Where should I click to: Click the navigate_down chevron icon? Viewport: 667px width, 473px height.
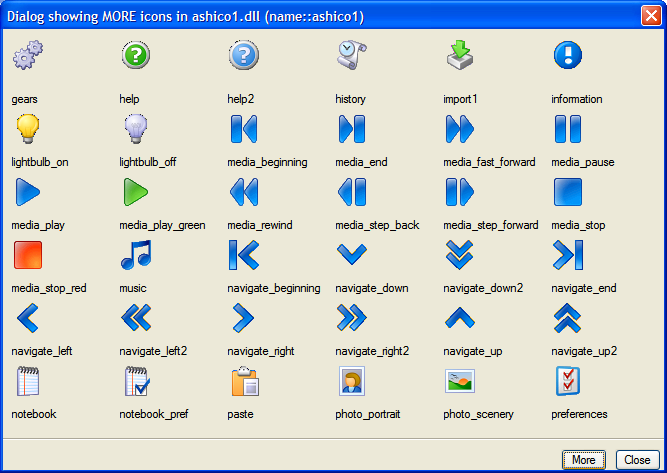(x=351, y=255)
